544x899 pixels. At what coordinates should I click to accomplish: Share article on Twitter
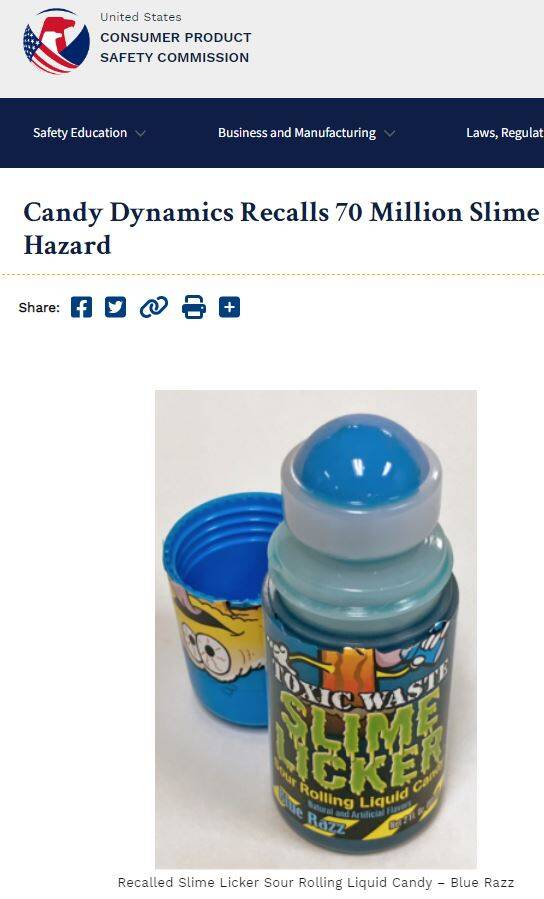coord(115,307)
